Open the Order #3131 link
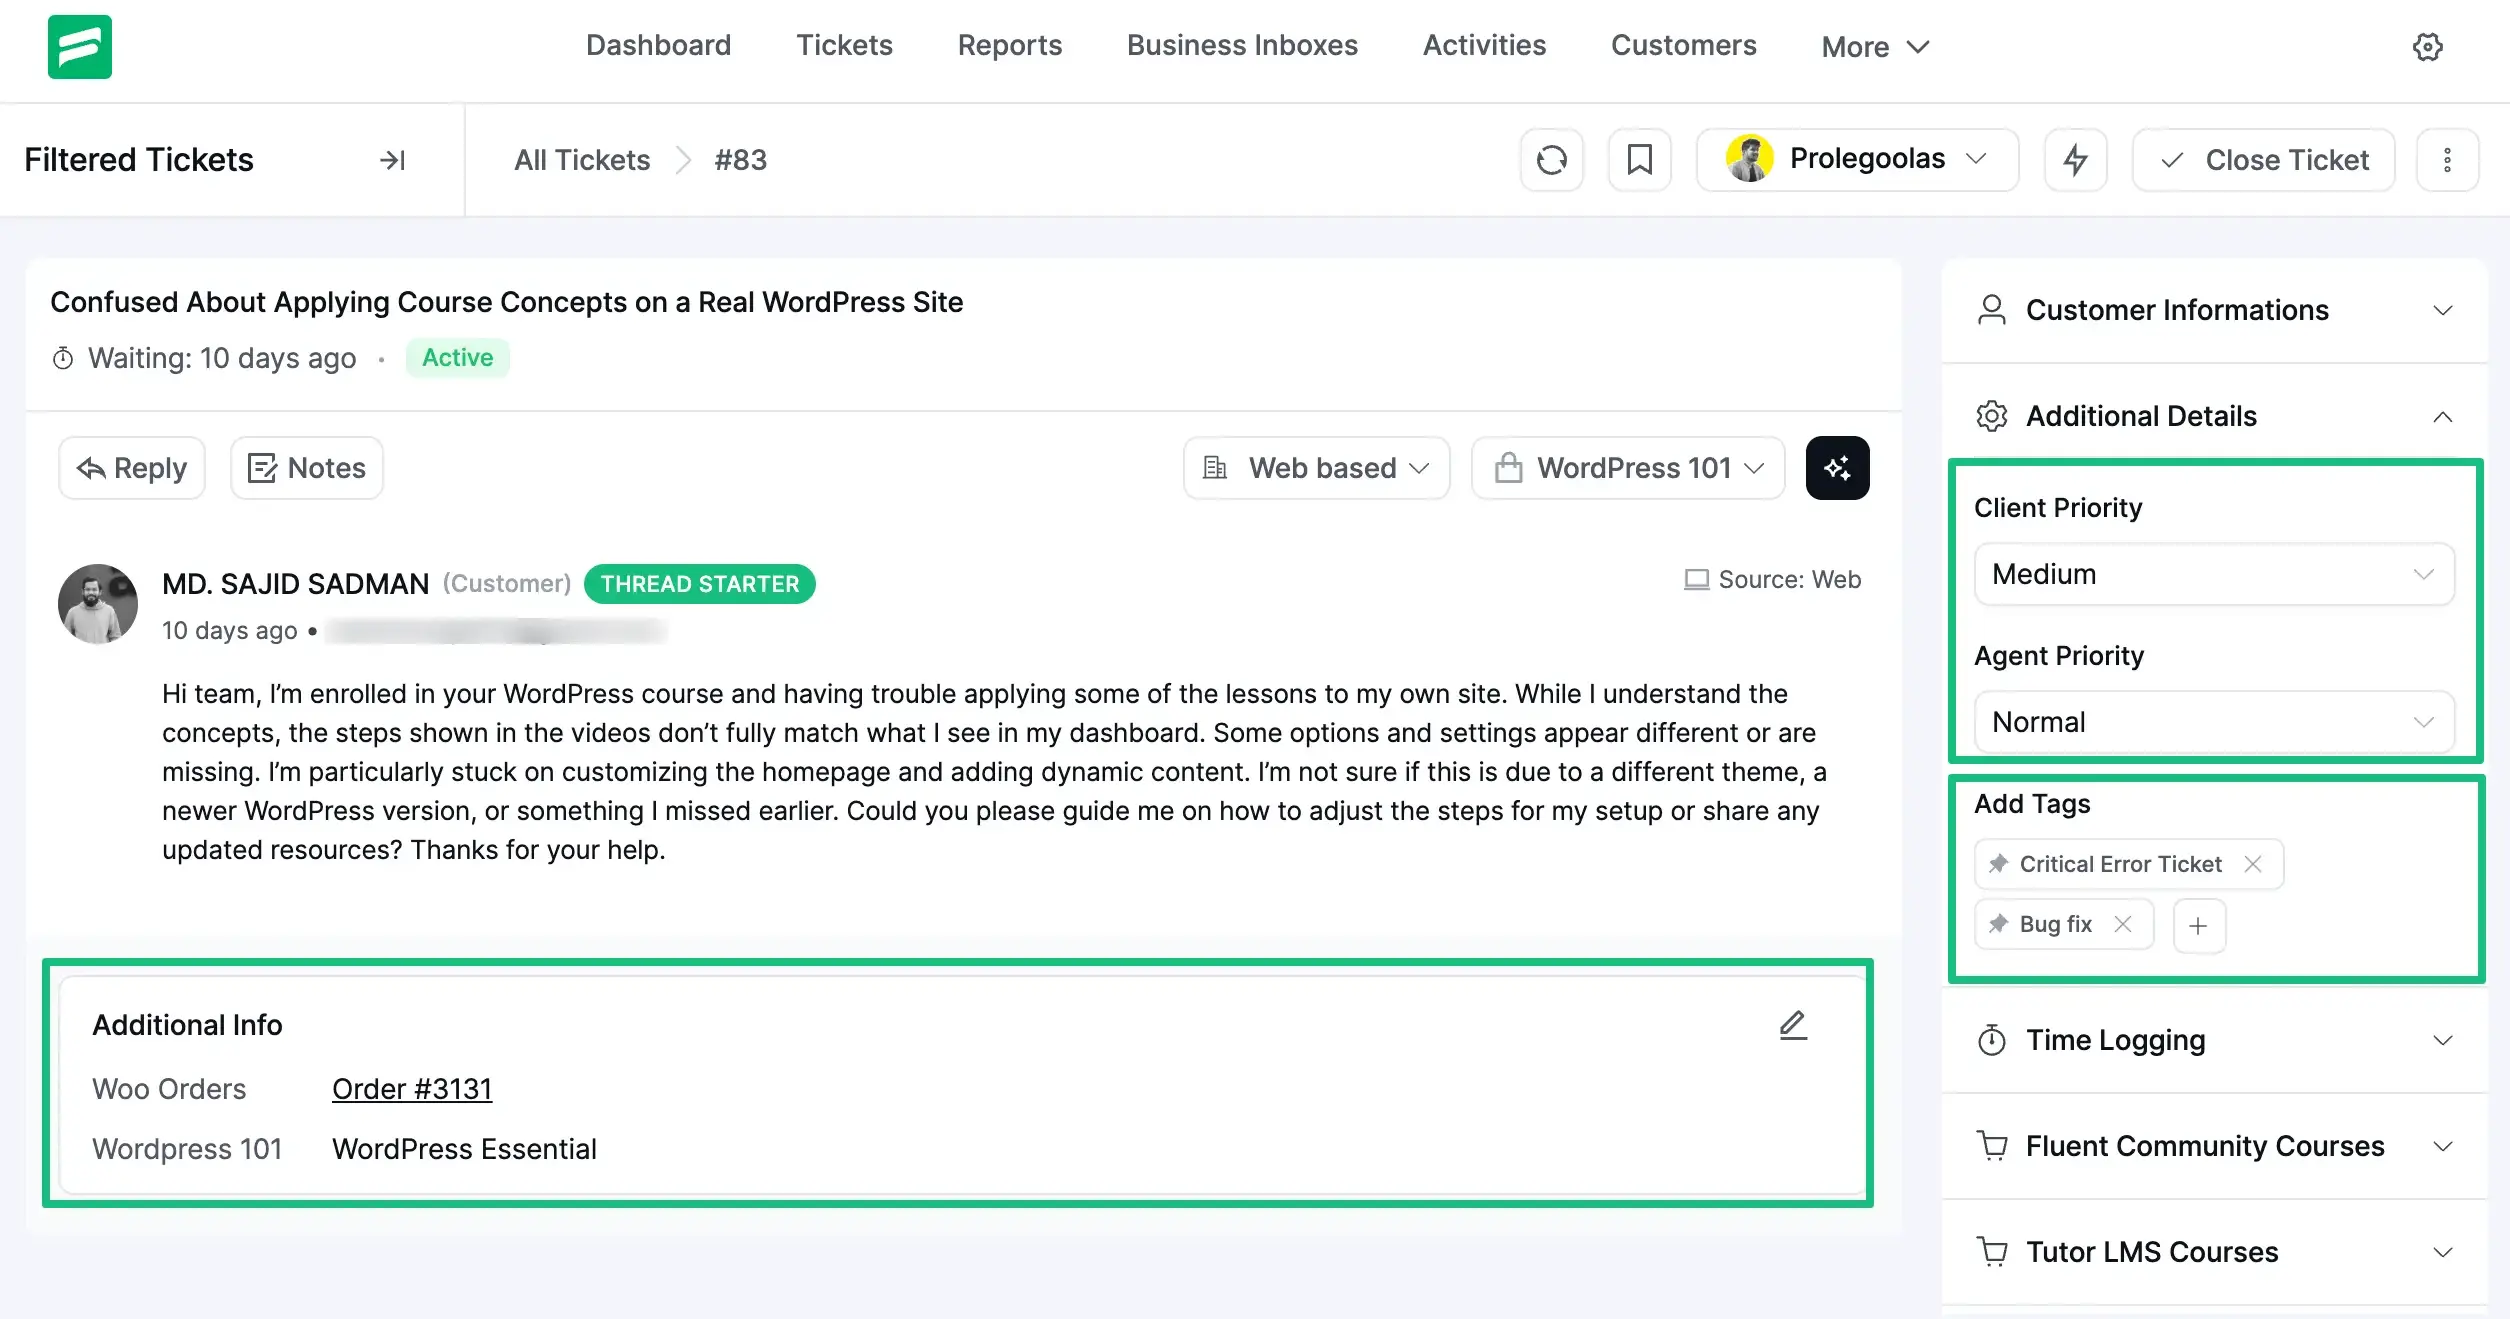Viewport: 2510px width, 1319px height. coord(411,1089)
